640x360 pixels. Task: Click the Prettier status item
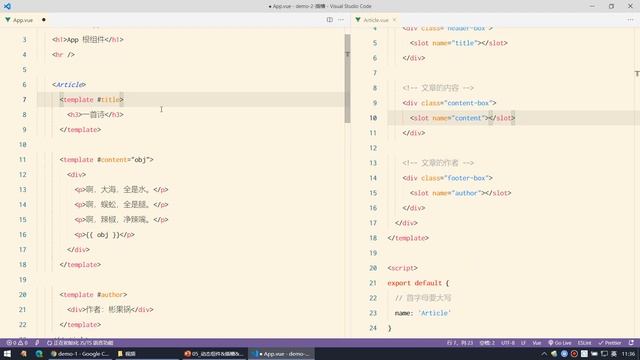coord(609,343)
